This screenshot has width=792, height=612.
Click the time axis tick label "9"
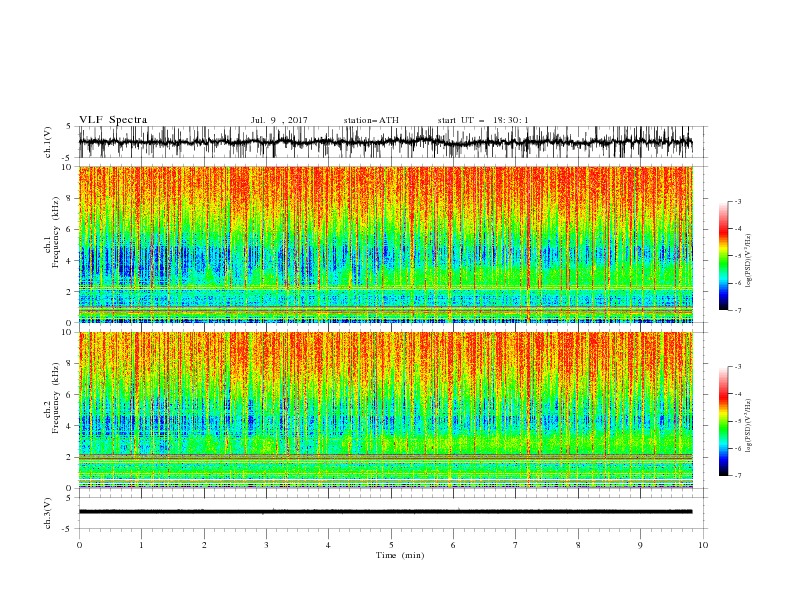coord(640,545)
